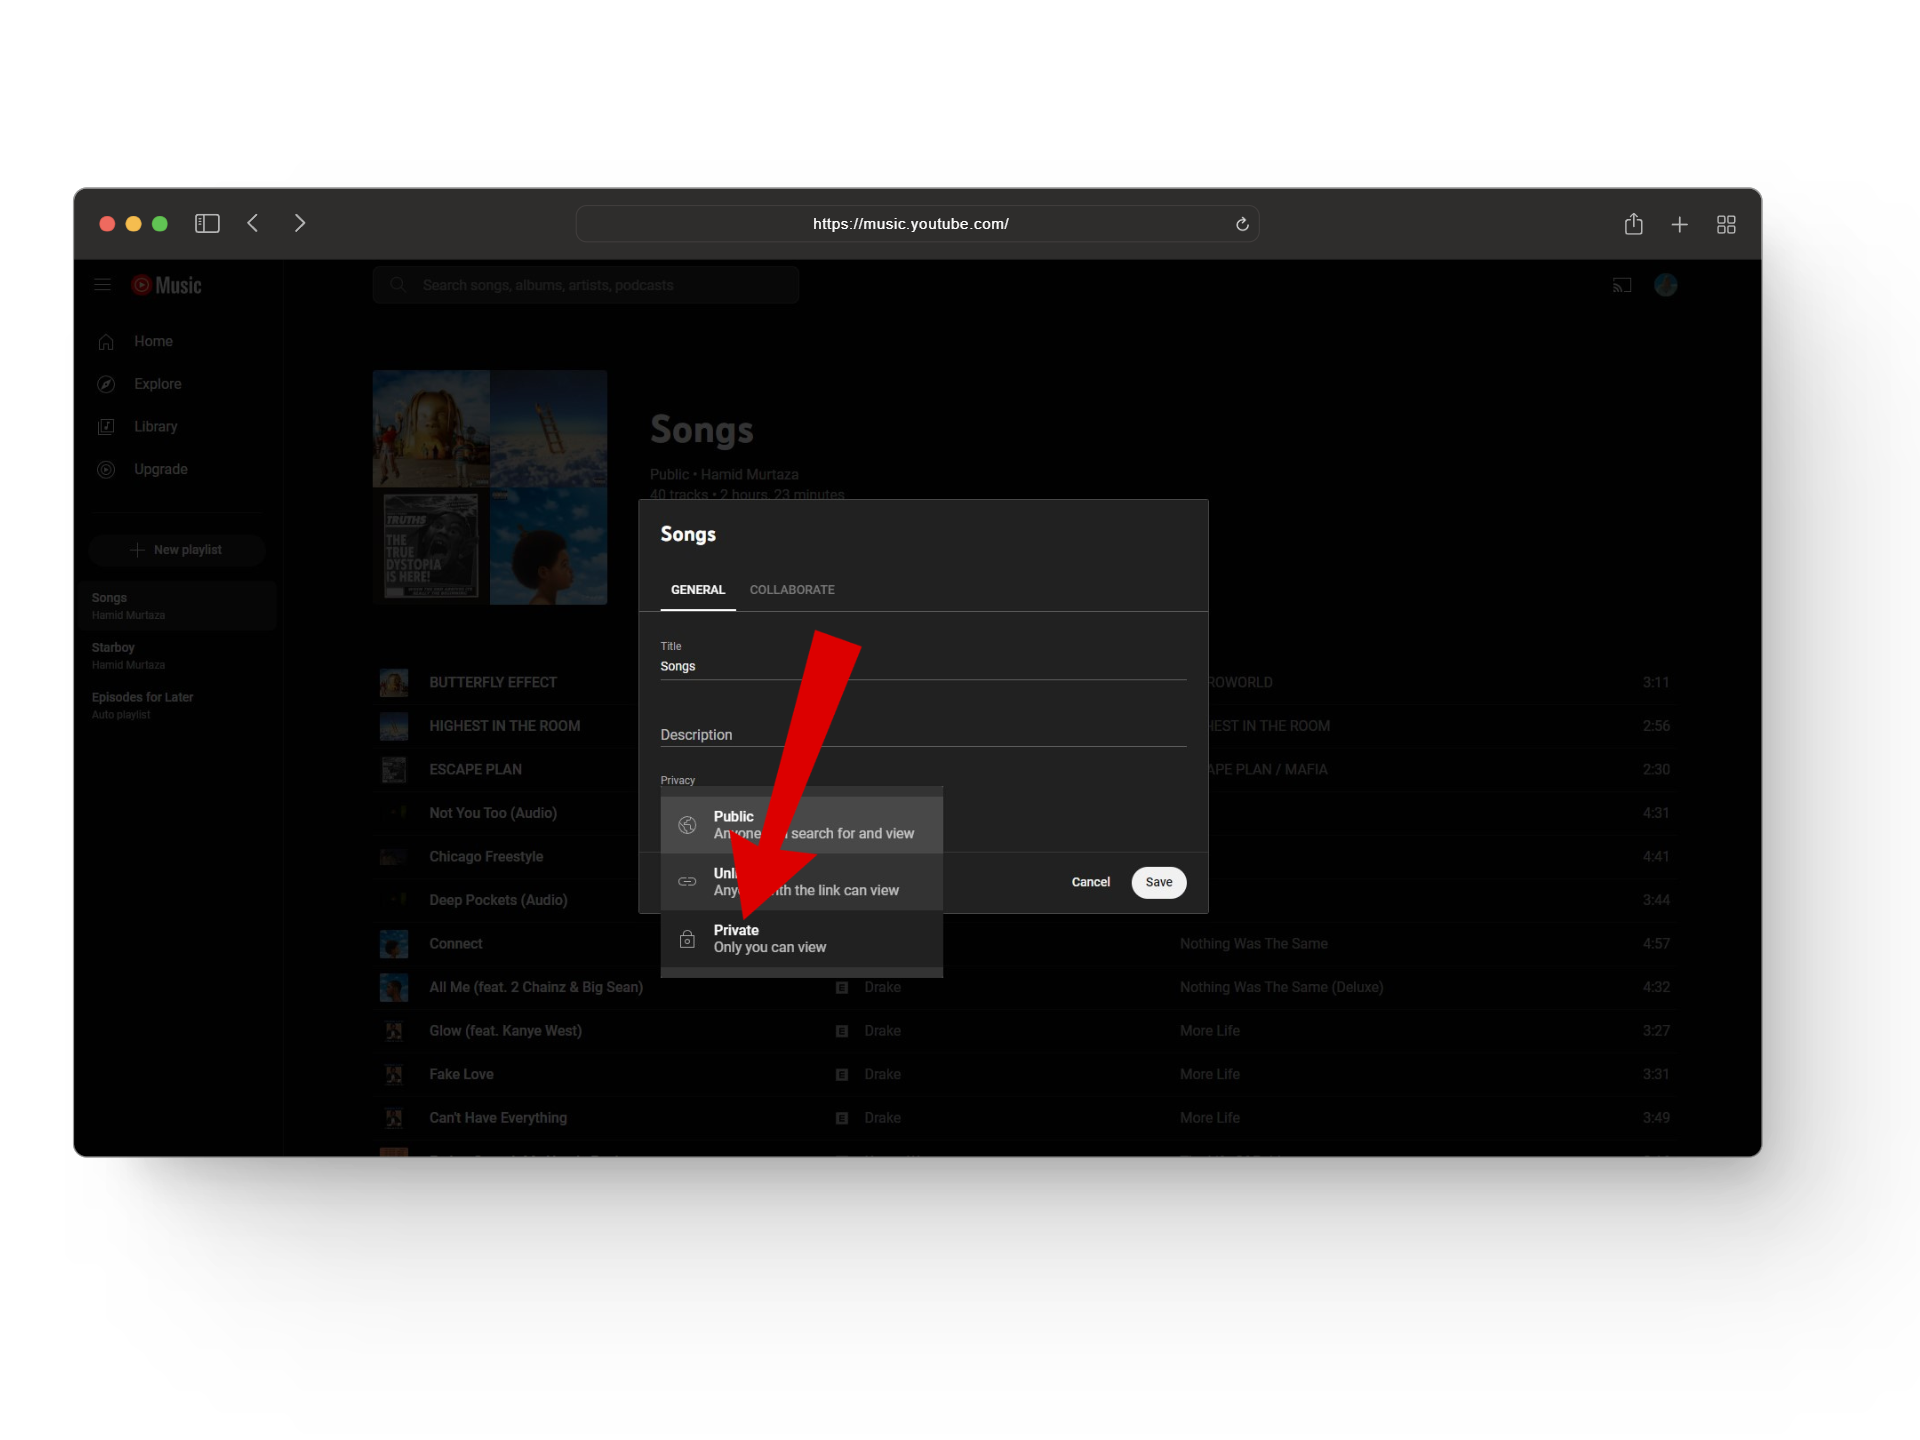Reload the page with refresh icon
This screenshot has width=1920, height=1440.
coord(1242,224)
